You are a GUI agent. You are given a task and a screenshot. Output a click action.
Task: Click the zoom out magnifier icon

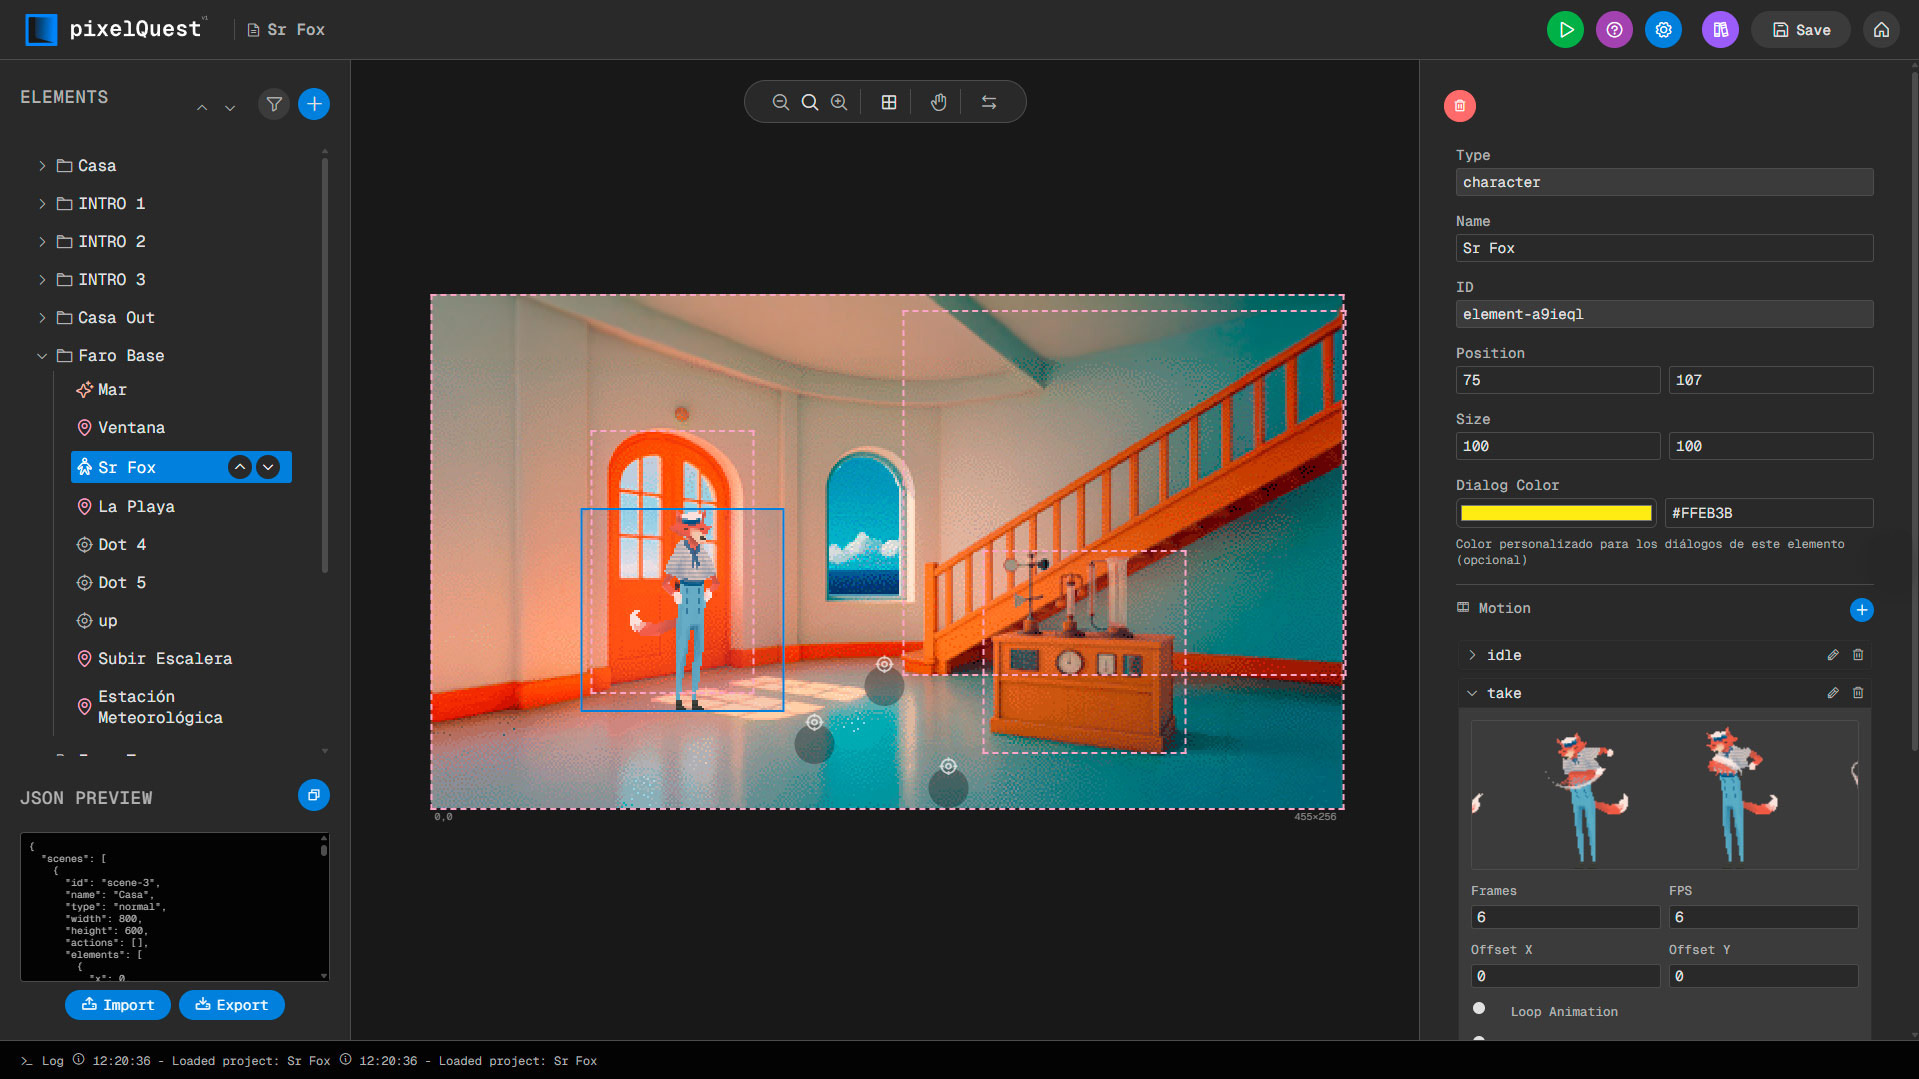click(x=780, y=102)
